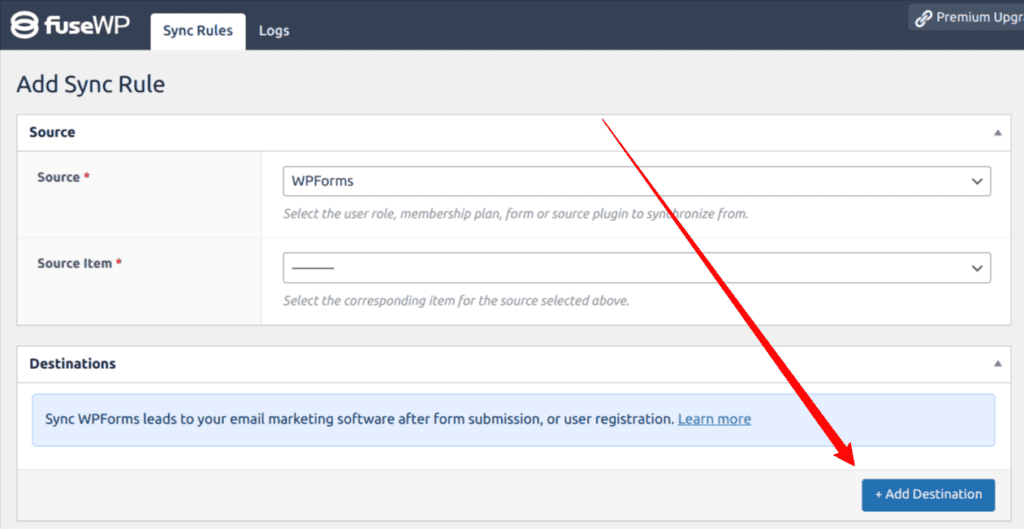1024x529 pixels.
Task: Click the Source field label
Action: (x=63, y=177)
